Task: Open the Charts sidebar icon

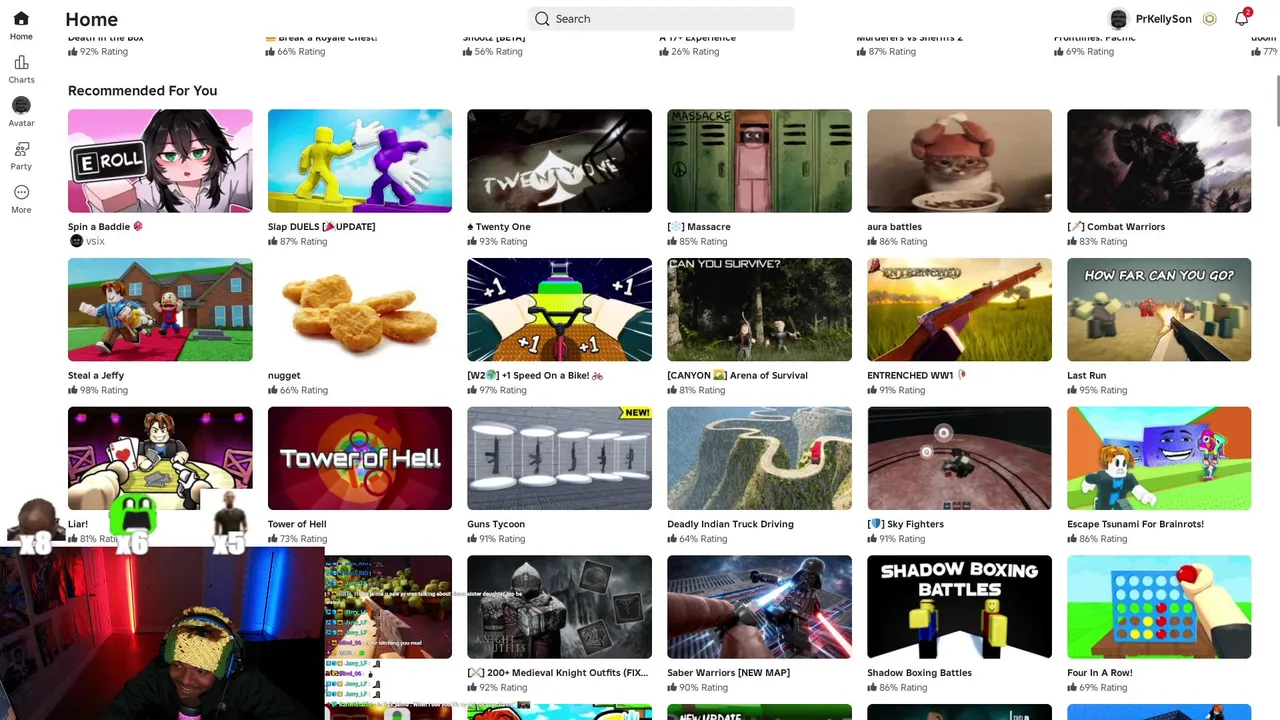Action: 21,62
